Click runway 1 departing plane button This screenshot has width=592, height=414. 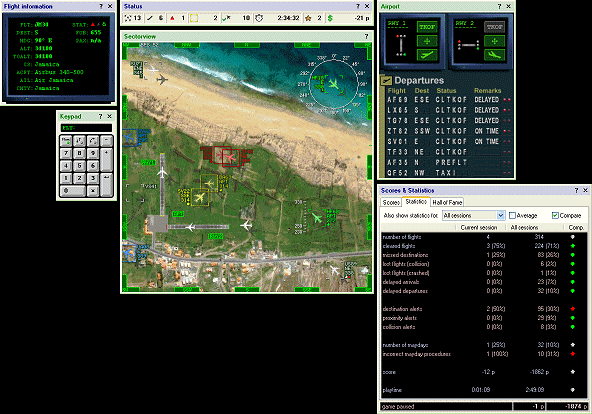[427, 55]
